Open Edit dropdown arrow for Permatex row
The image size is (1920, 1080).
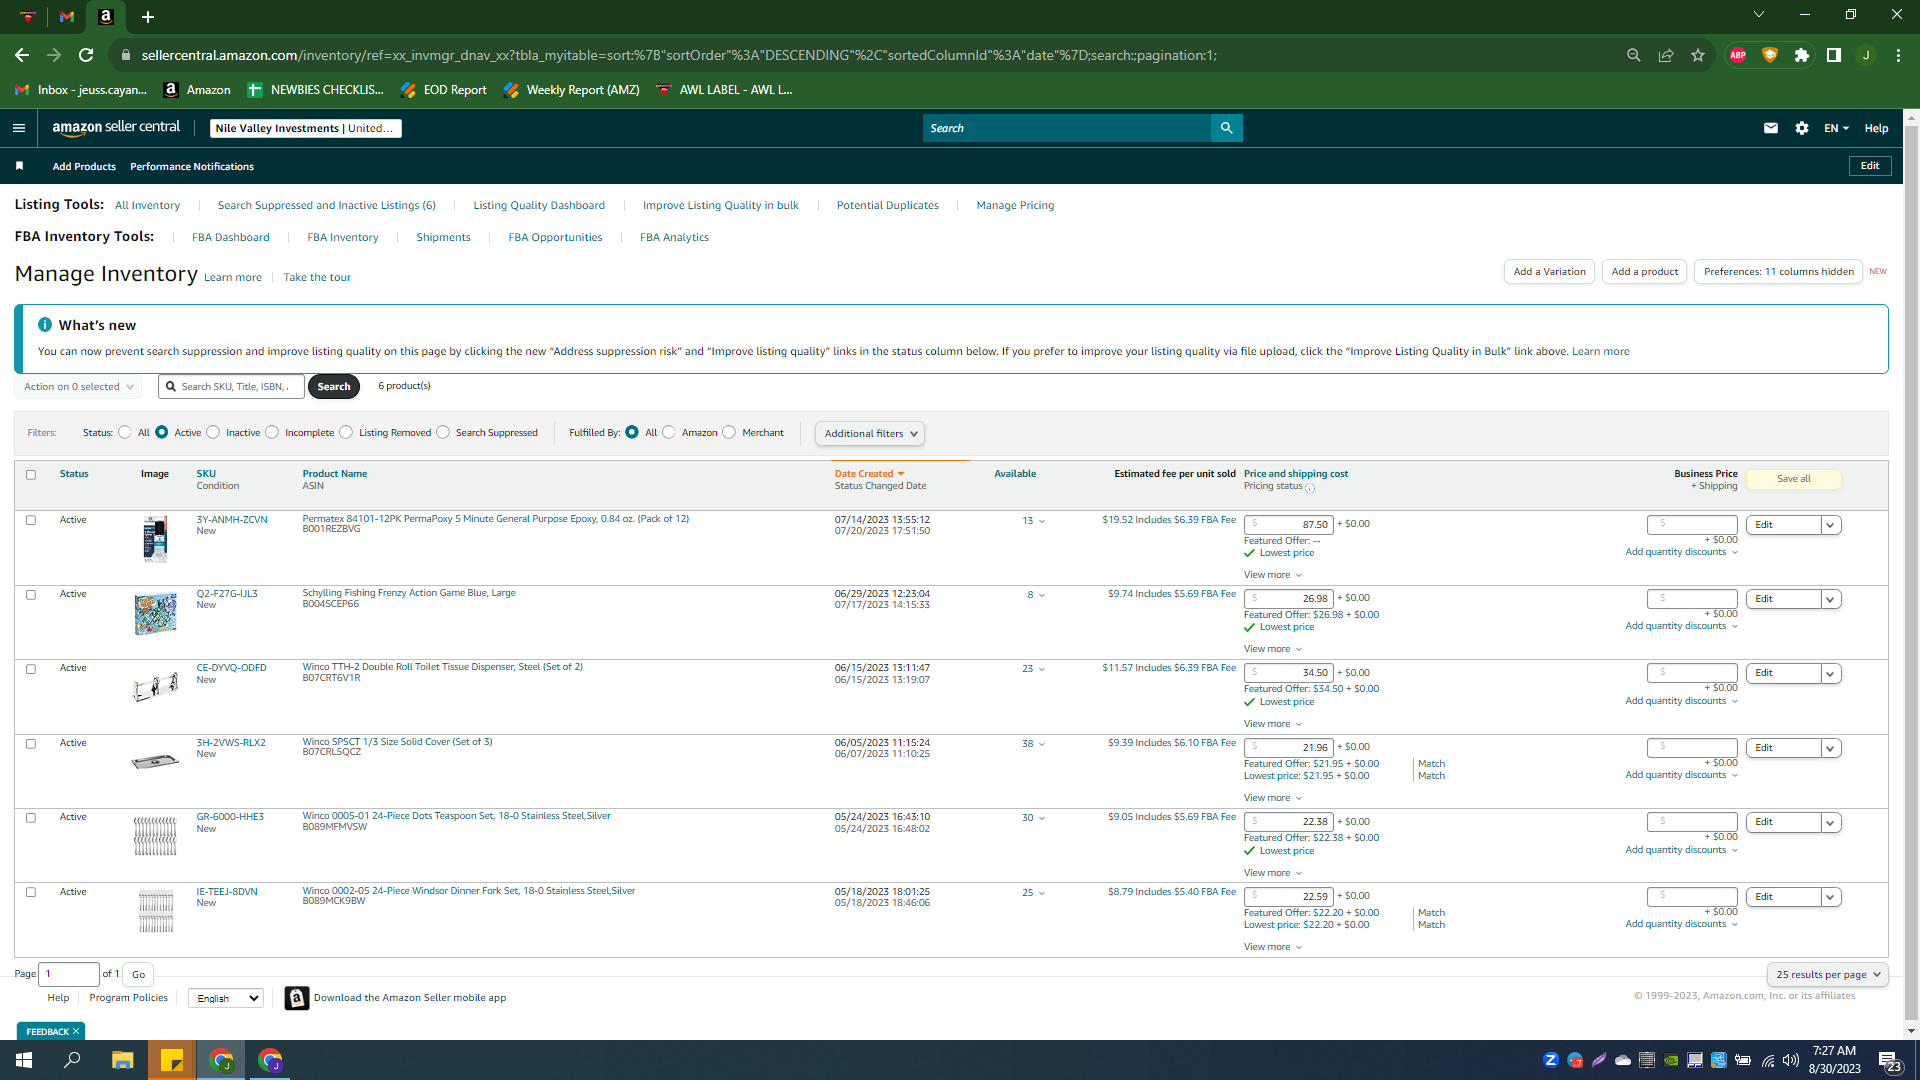tap(1831, 525)
